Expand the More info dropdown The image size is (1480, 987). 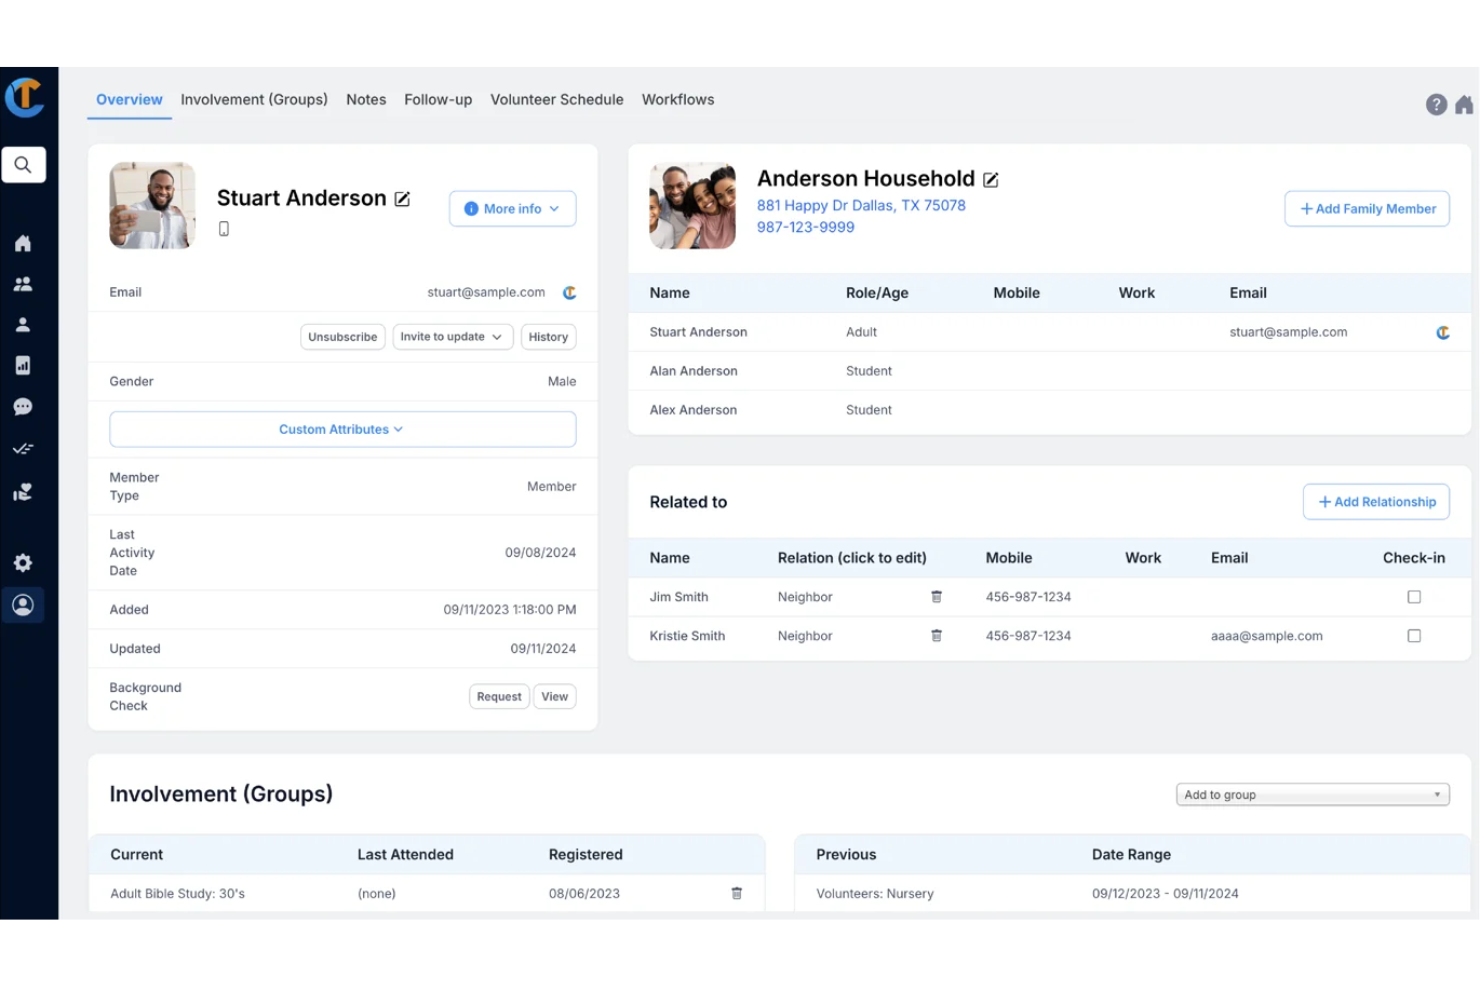coord(512,209)
